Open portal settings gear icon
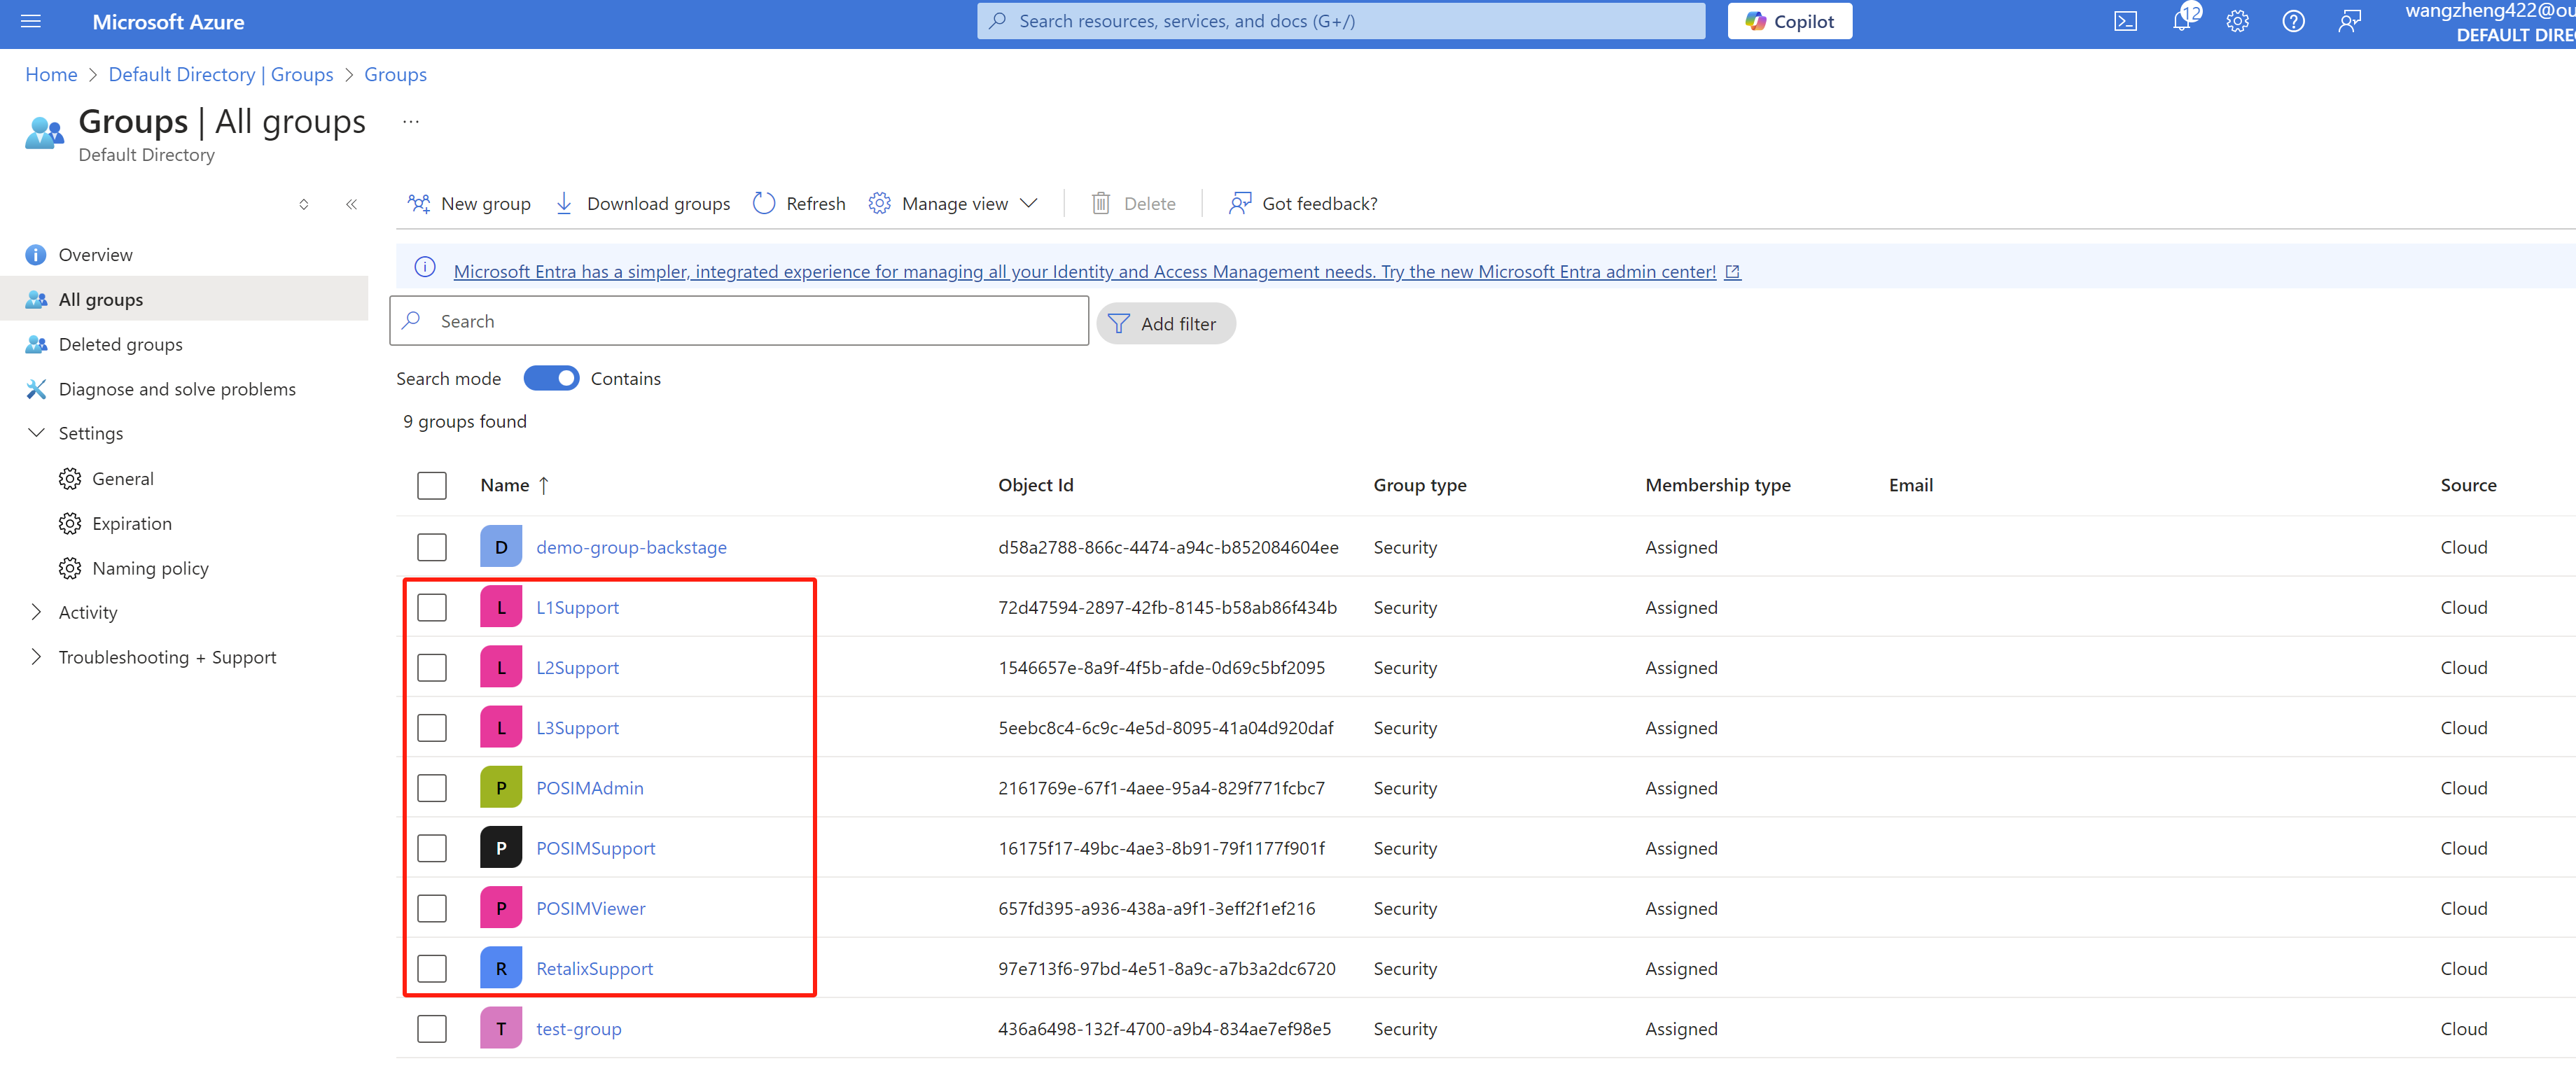The height and width of the screenshot is (1087, 2576). click(x=2237, y=21)
